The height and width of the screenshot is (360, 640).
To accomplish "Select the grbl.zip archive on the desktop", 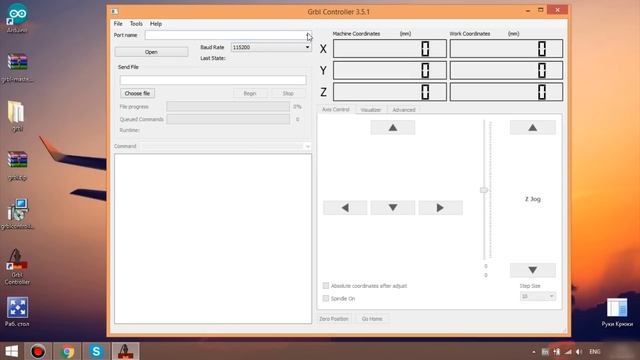I will 17,165.
